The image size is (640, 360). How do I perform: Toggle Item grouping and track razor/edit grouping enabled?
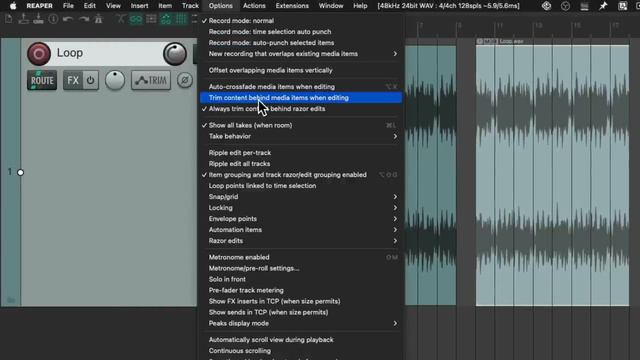coord(301,175)
